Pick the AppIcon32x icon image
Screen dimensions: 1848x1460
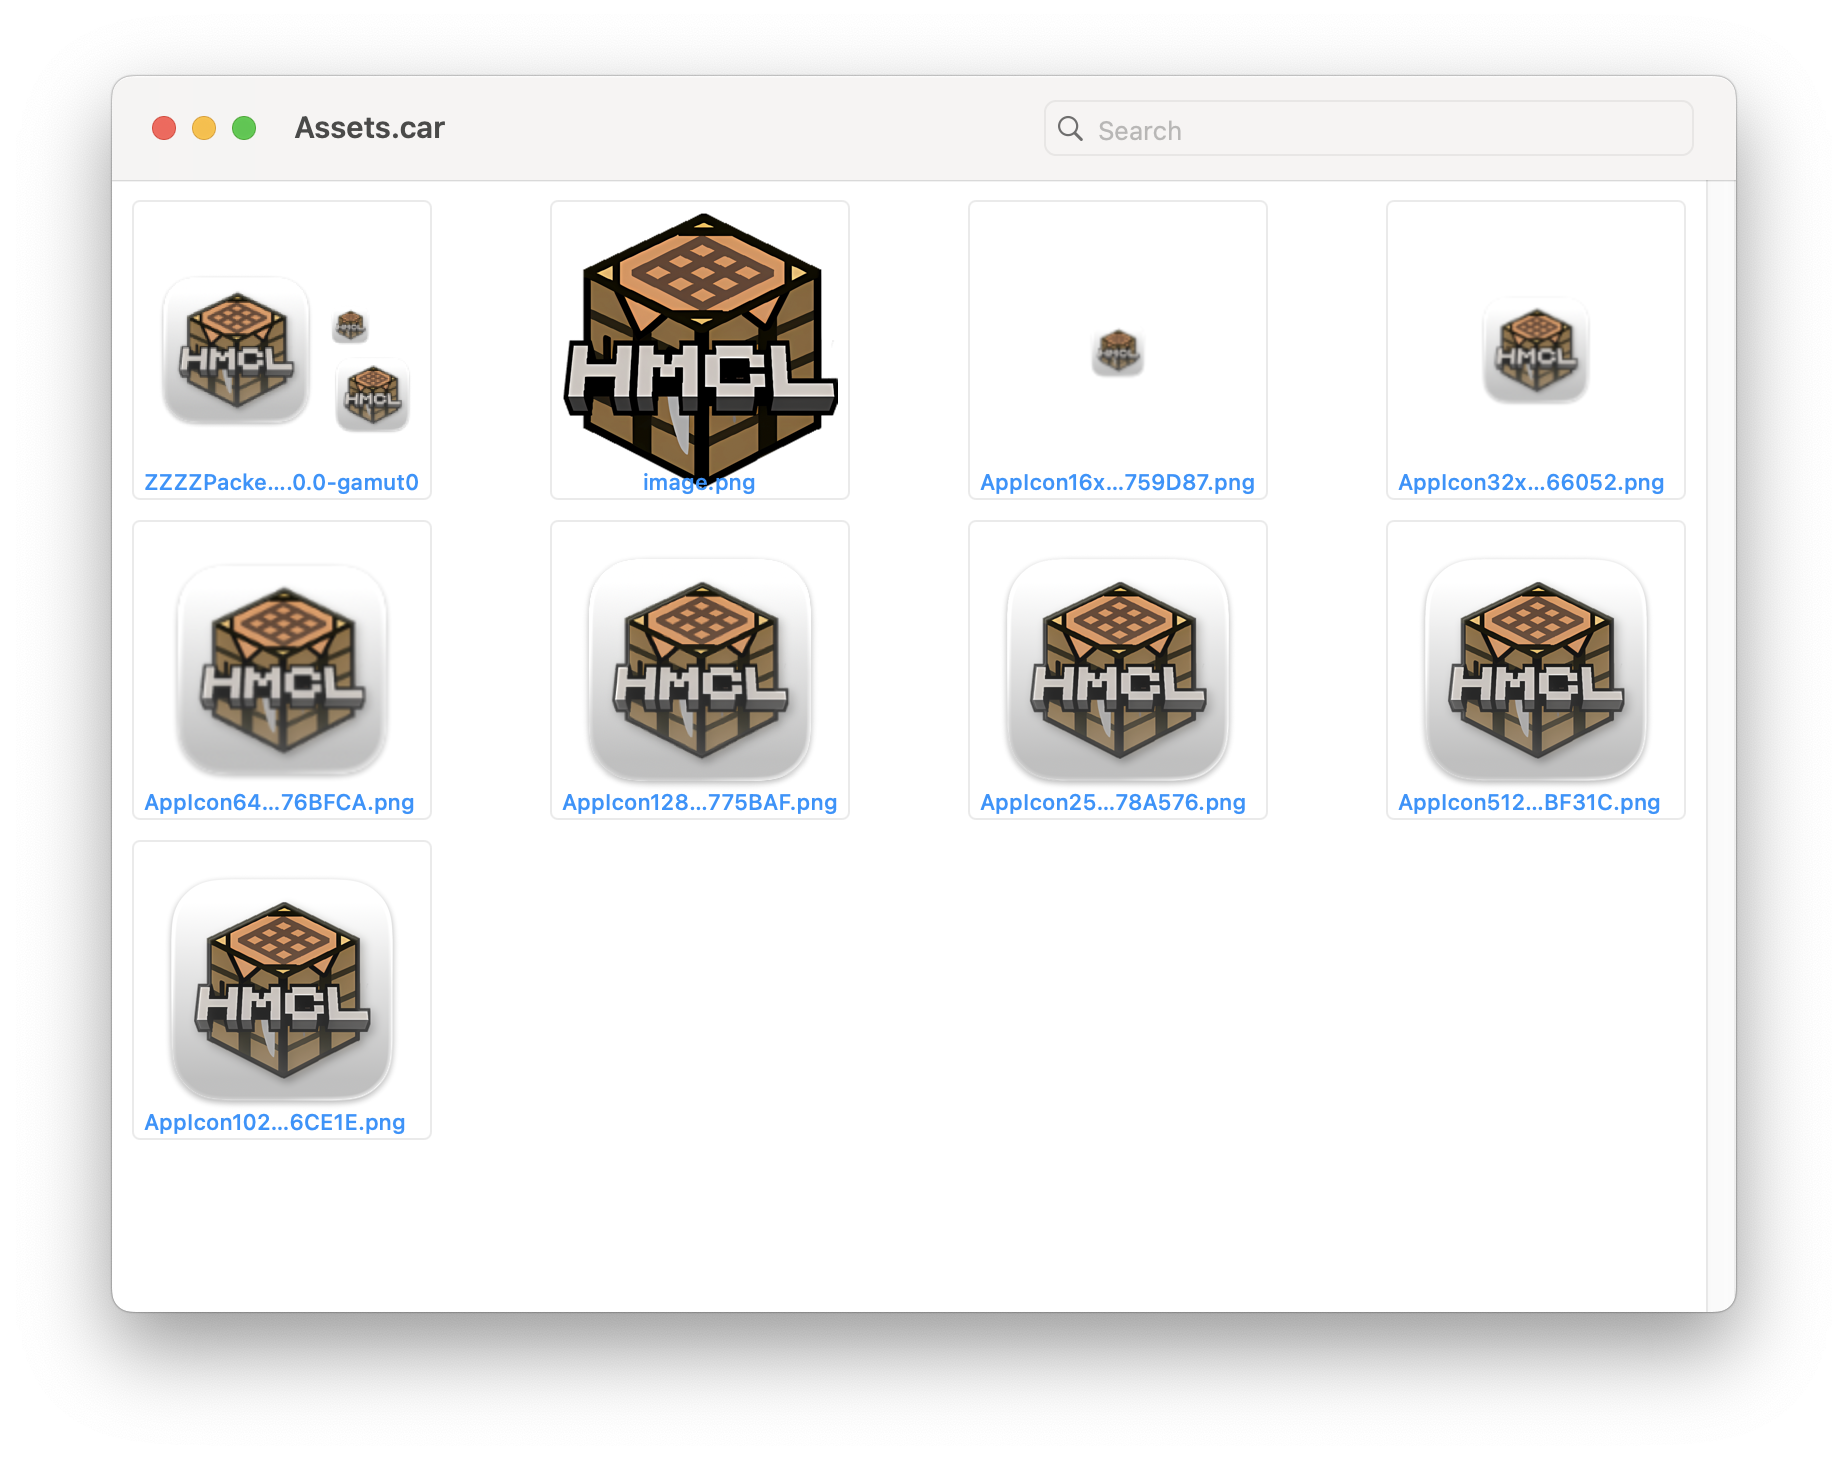[x=1536, y=352]
